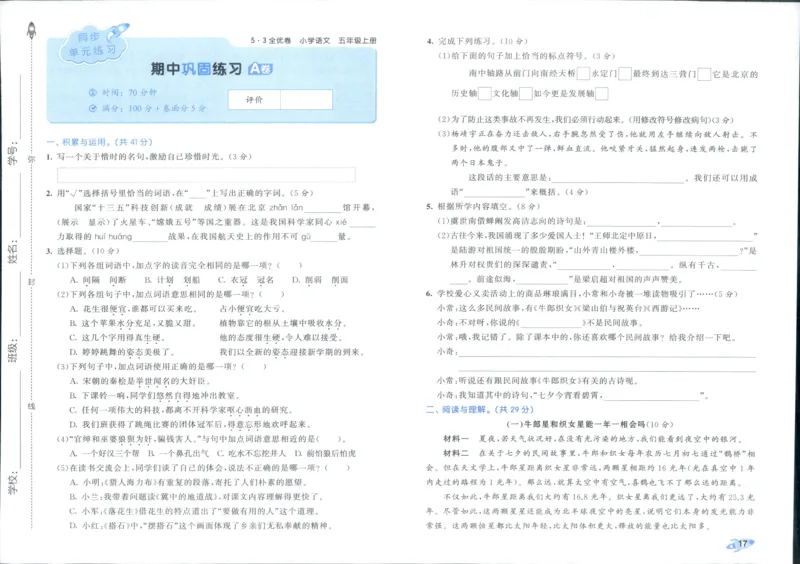Click the blank after 山外青山楼外楼
The image size is (800, 564).
click(689, 251)
